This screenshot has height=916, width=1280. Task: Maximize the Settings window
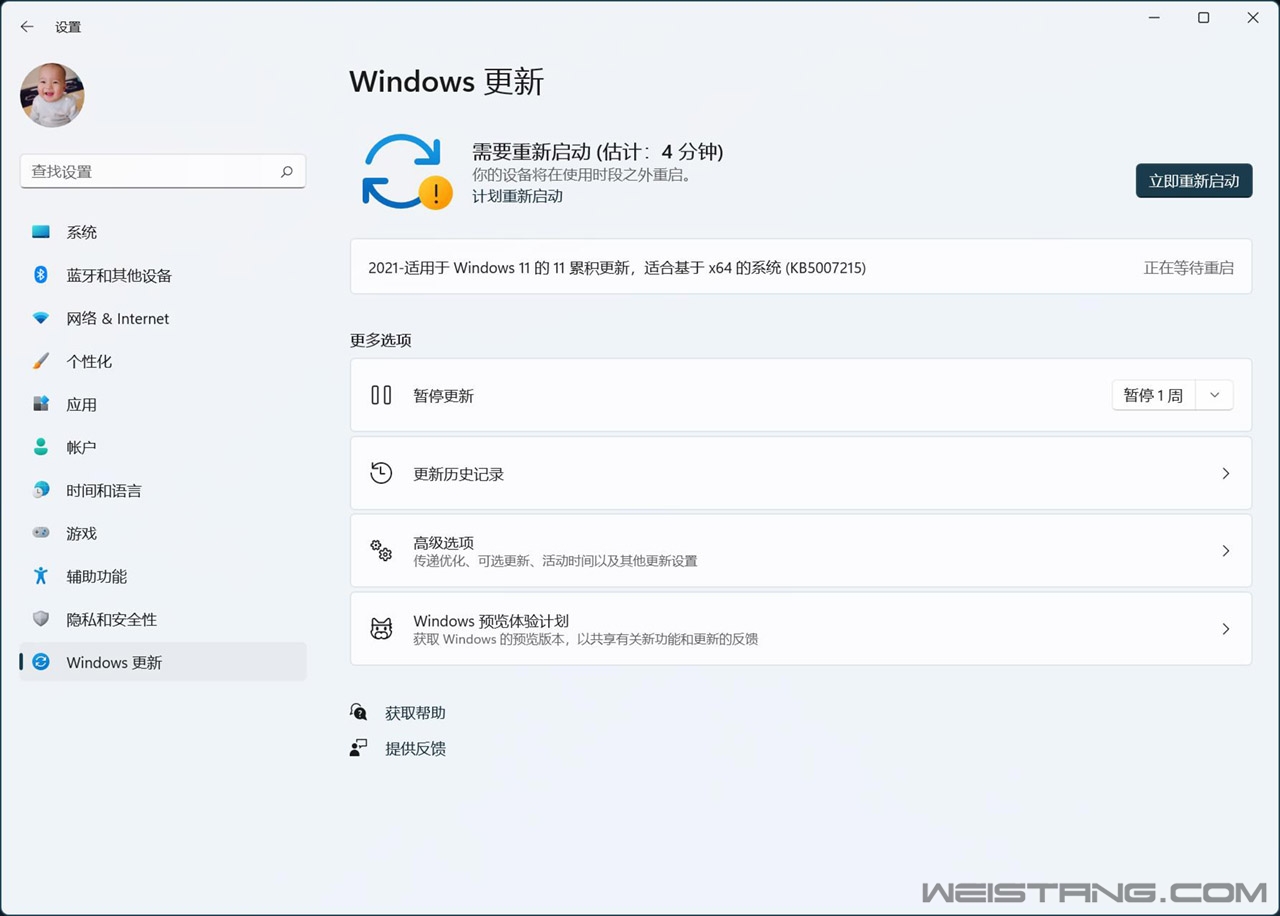tap(1204, 18)
